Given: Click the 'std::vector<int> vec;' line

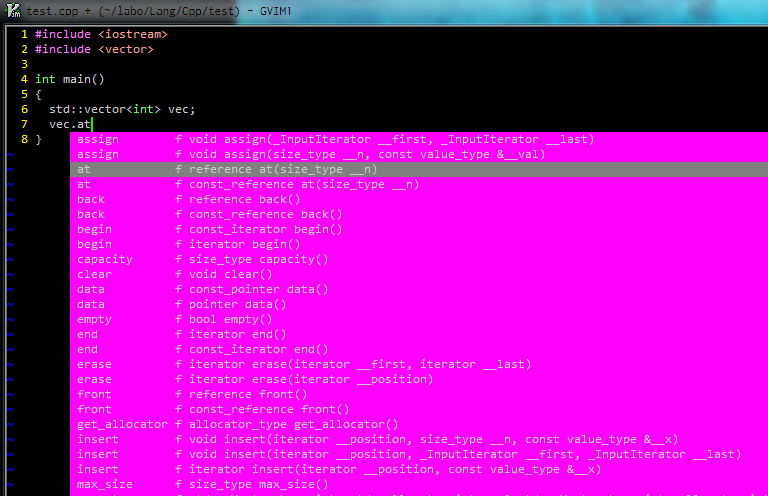Looking at the screenshot, I should pos(122,109).
